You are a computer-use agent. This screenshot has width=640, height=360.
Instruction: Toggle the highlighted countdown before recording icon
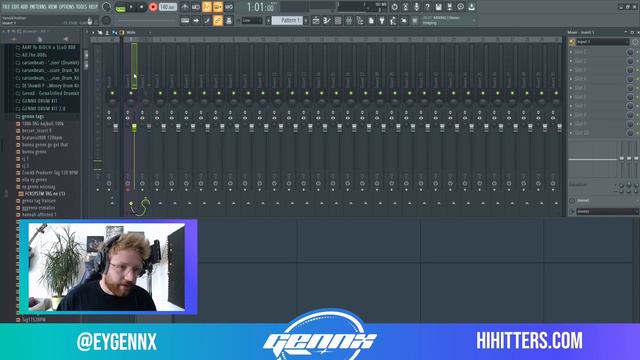click(207, 7)
